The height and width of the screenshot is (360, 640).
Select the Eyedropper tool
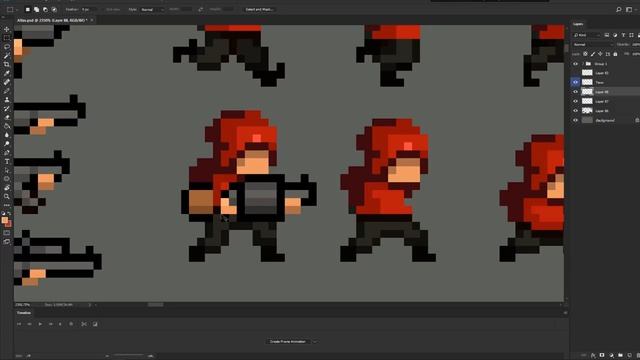(x=7, y=73)
